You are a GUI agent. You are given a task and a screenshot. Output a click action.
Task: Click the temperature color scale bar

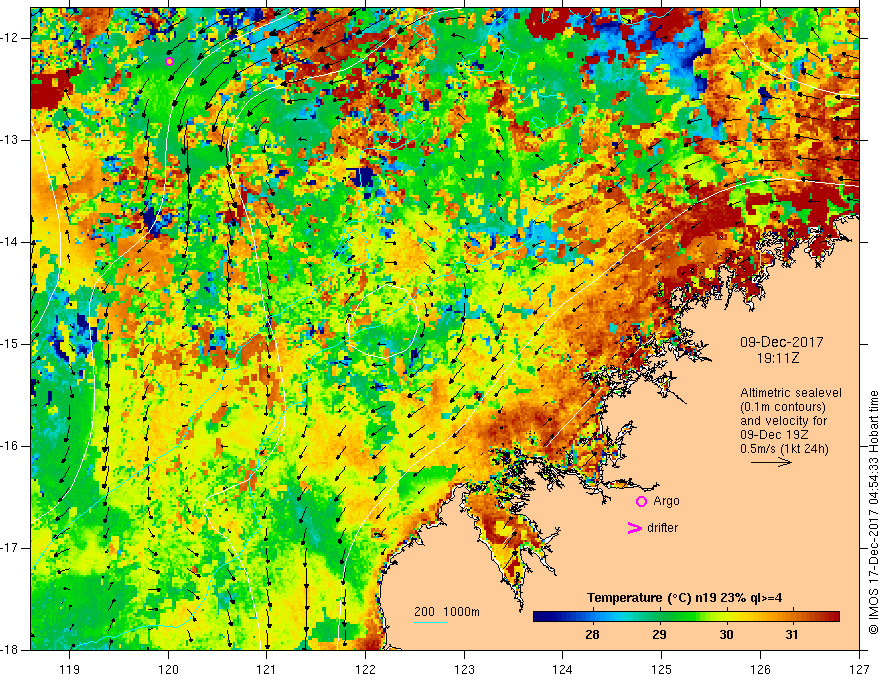(x=686, y=617)
